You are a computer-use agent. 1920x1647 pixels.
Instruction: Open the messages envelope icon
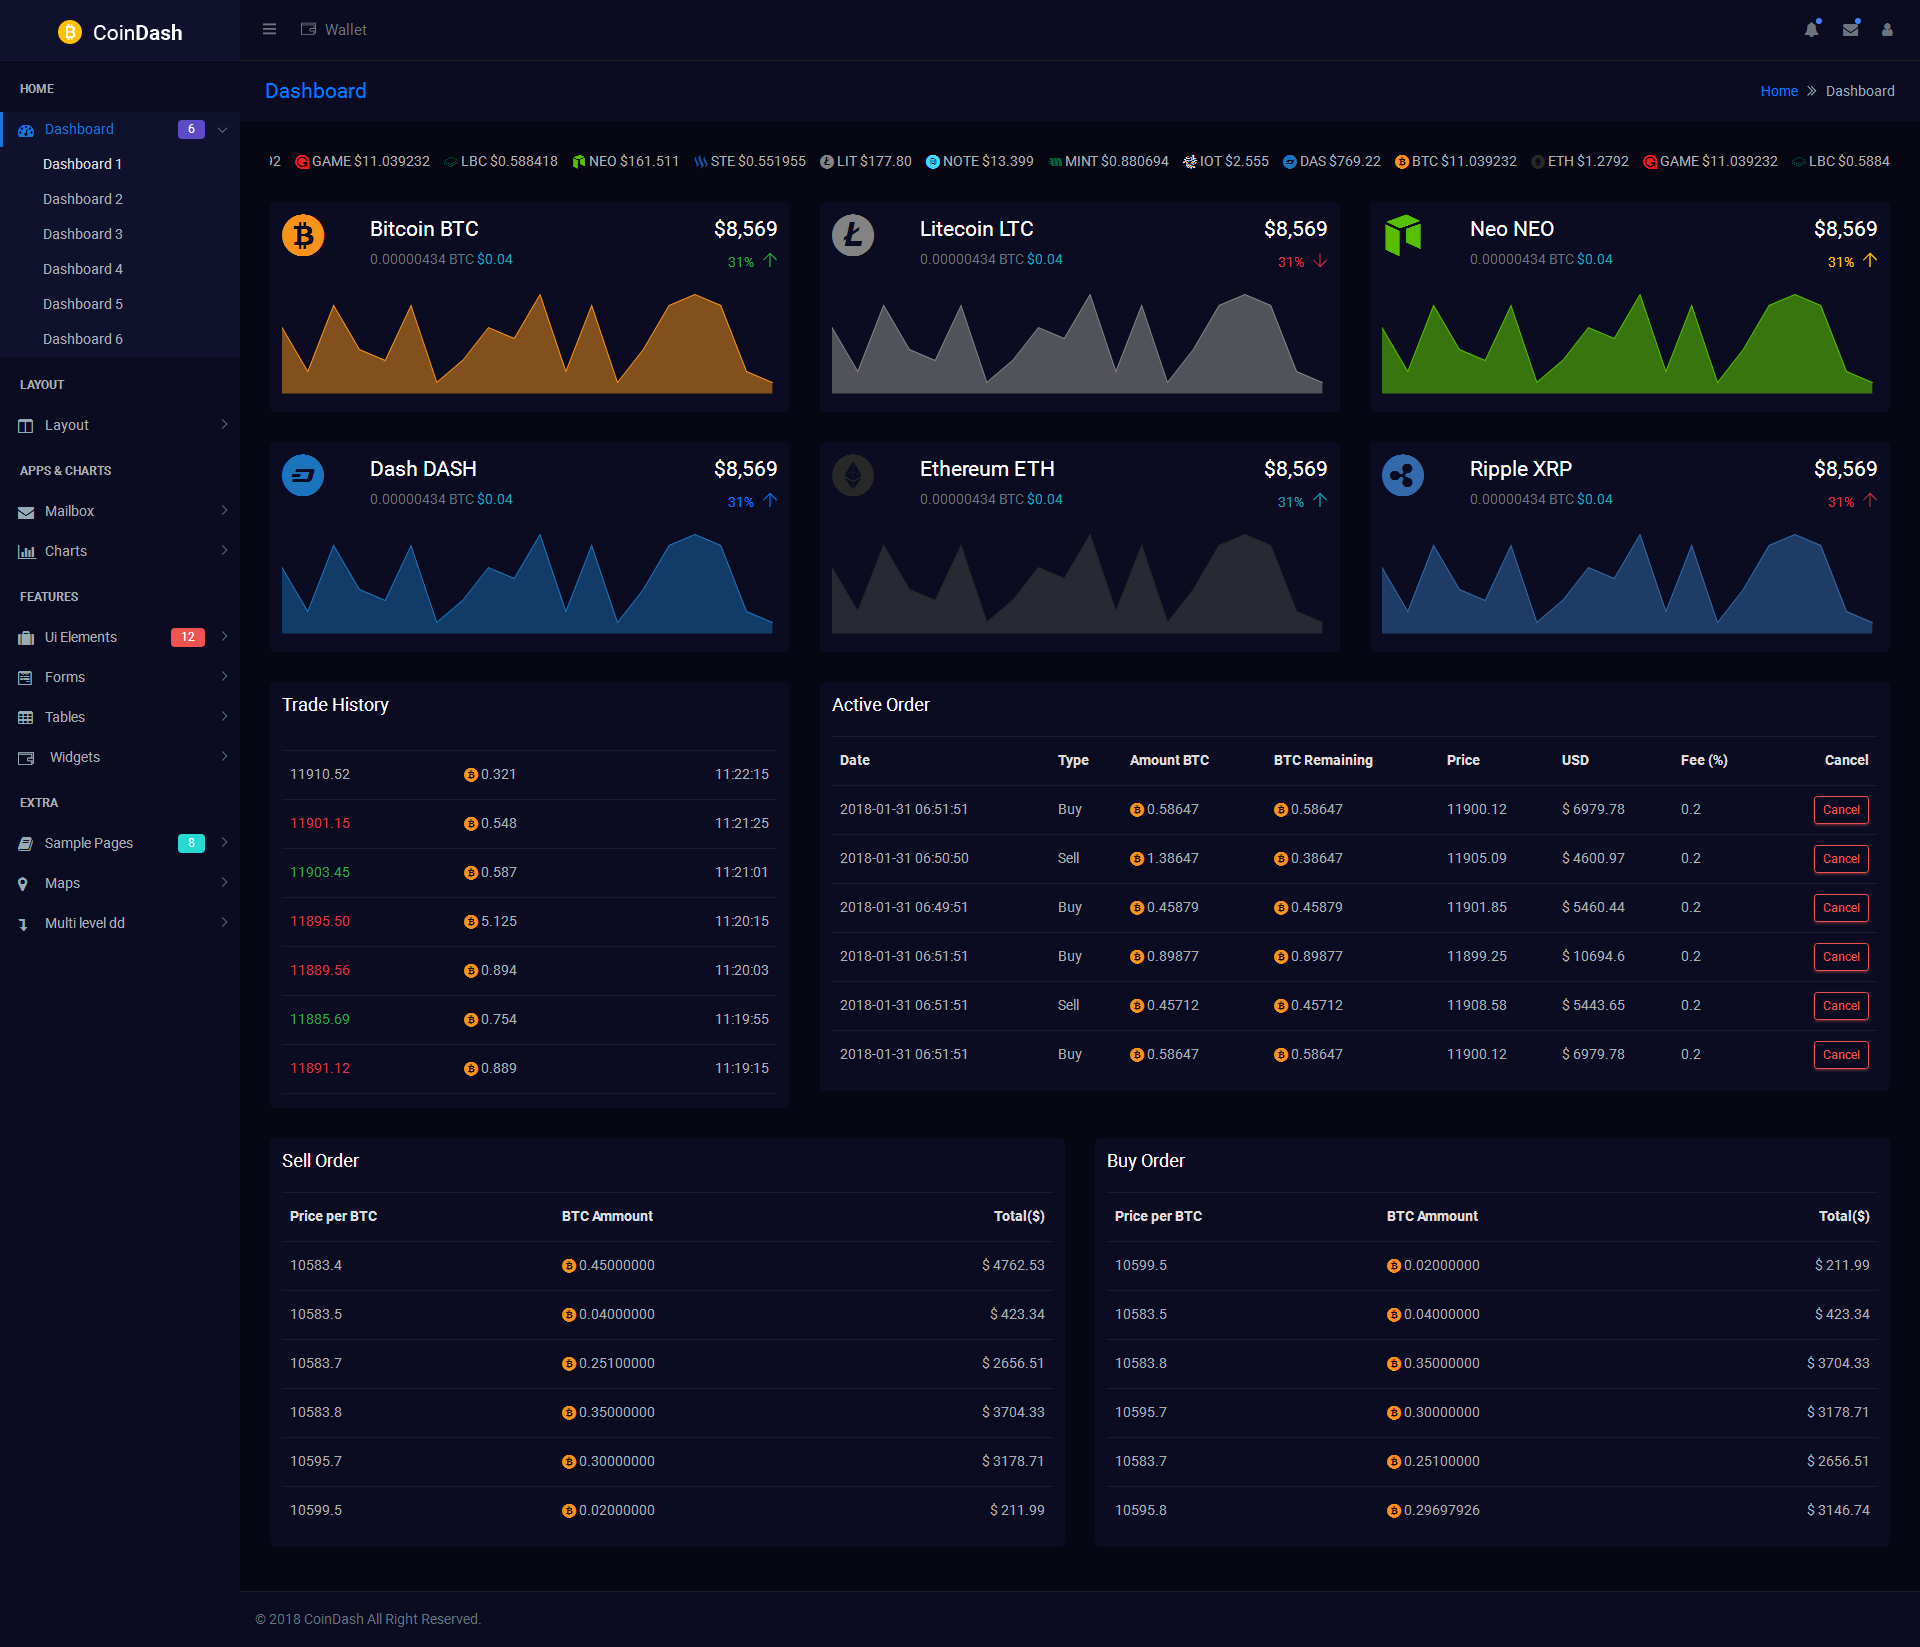(x=1850, y=30)
